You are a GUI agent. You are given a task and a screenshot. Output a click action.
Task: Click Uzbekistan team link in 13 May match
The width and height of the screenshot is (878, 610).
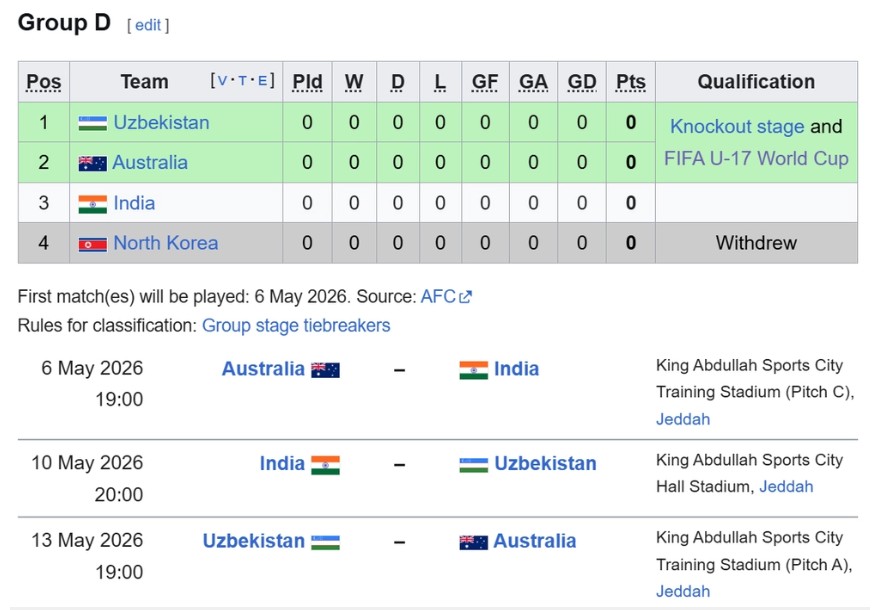(253, 541)
